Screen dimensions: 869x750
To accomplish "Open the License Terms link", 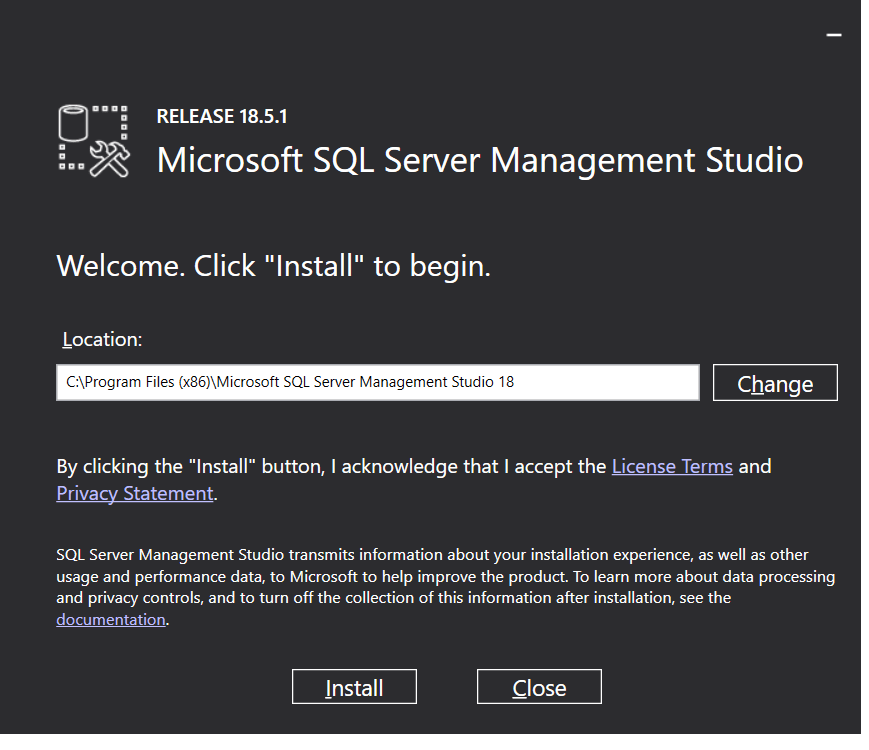I will pyautogui.click(x=672, y=466).
